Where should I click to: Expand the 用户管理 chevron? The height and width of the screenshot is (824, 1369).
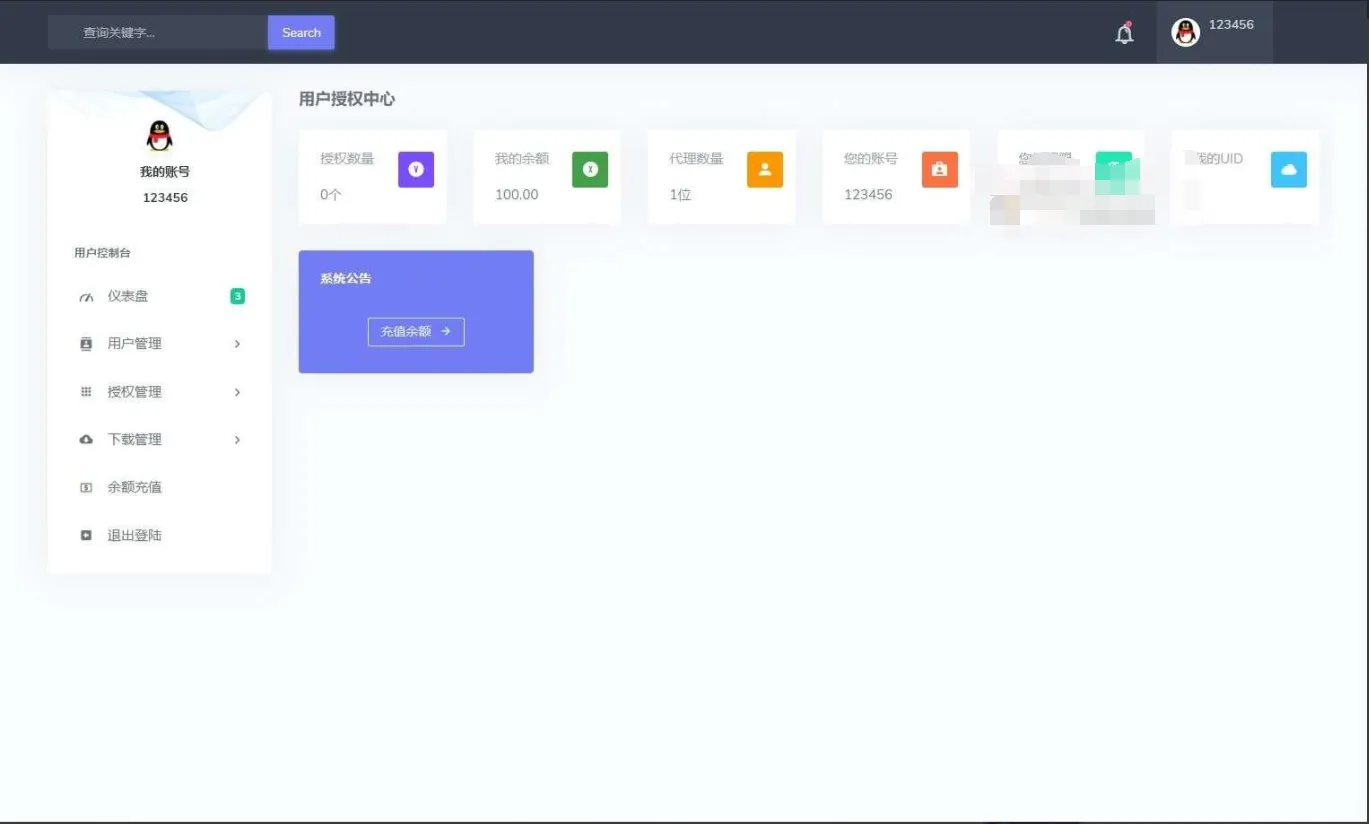237,344
